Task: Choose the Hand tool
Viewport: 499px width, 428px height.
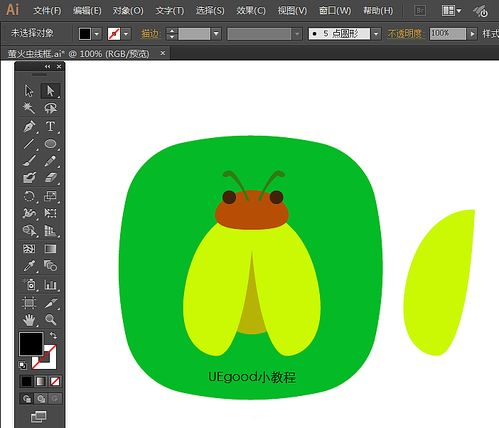Action: pos(29,320)
